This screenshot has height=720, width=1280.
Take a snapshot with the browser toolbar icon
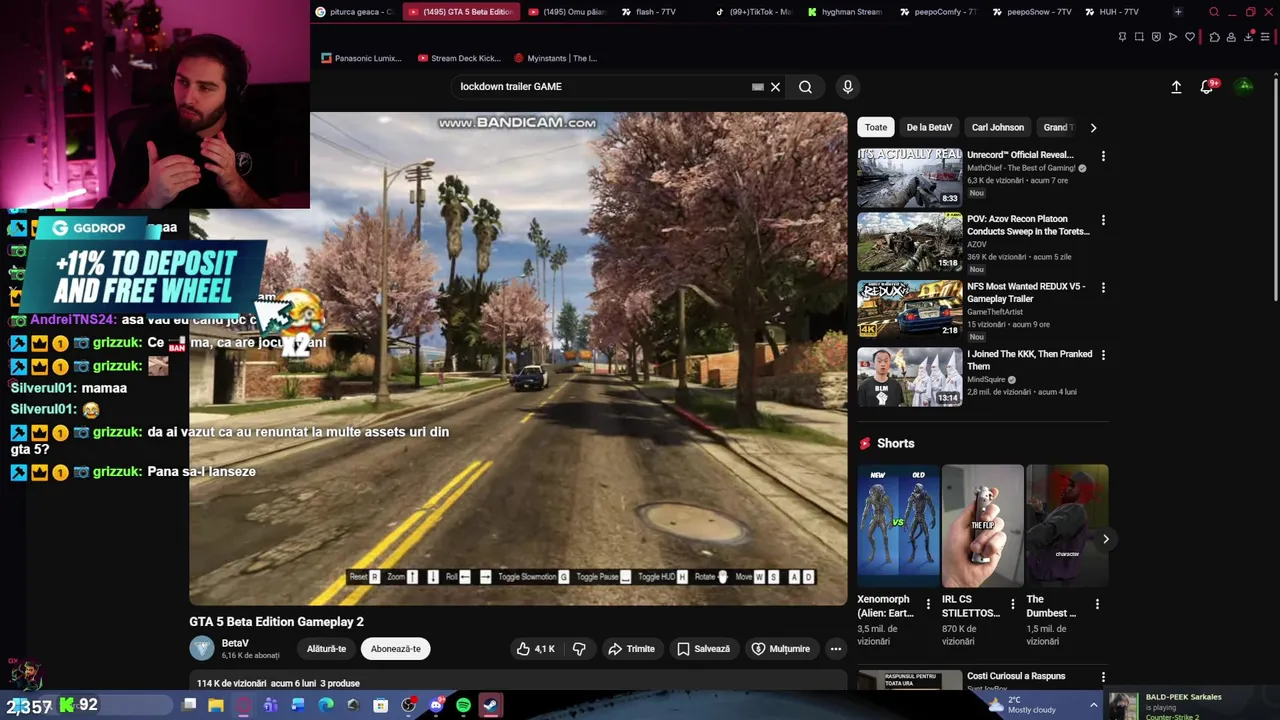click(x=1139, y=37)
